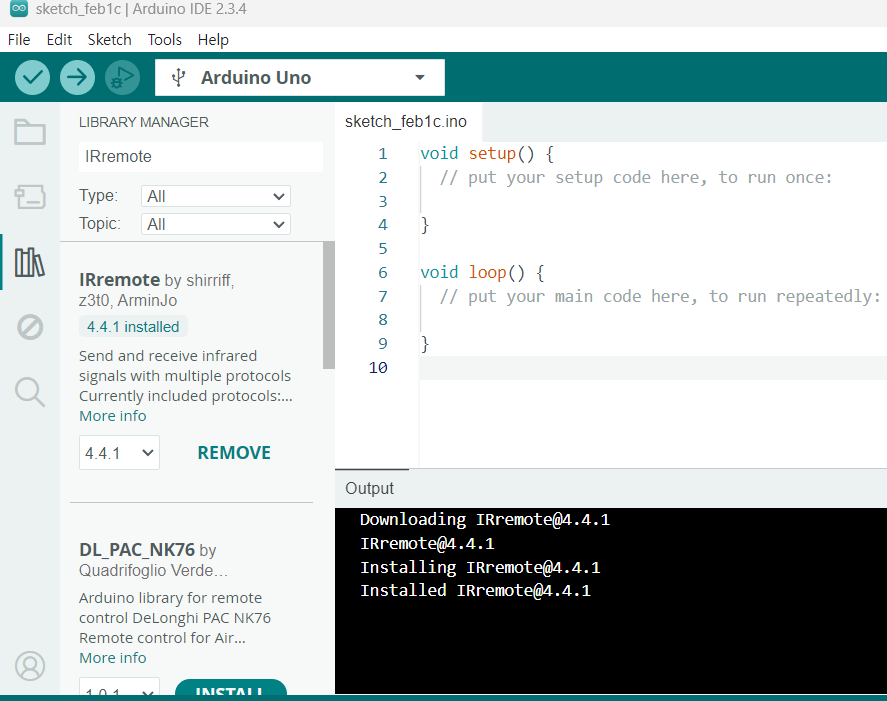Click the setup code comment on line 2
This screenshot has height=701, width=887.
pos(636,178)
